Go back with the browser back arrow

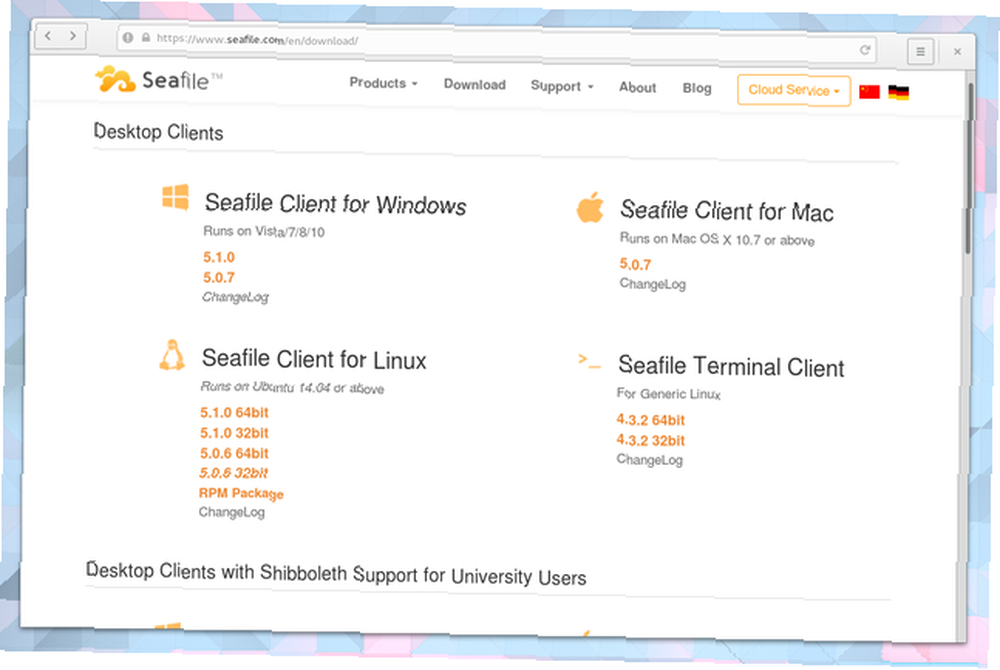tap(48, 36)
